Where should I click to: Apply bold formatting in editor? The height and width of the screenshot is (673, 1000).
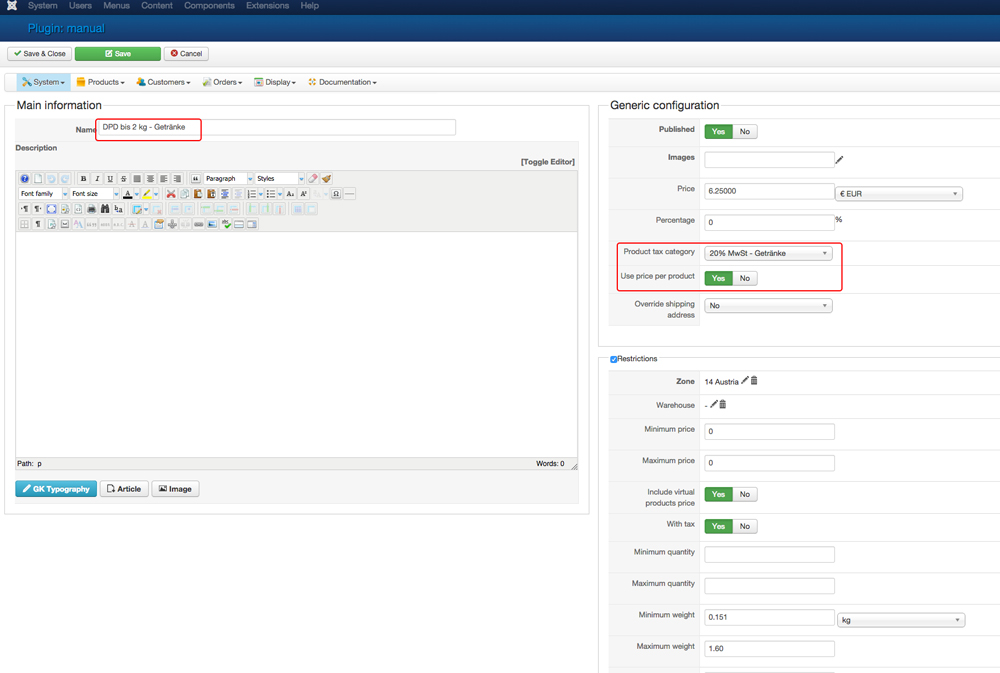click(84, 179)
